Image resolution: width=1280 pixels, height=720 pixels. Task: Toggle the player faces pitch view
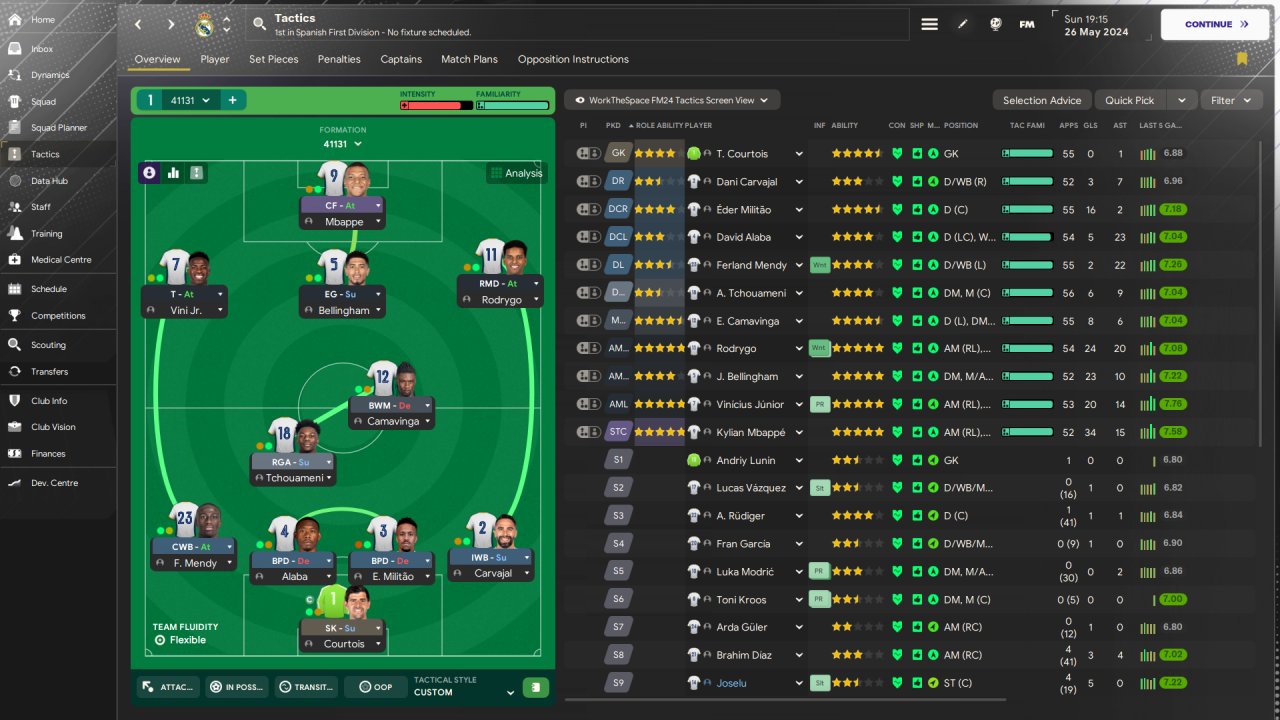click(150, 173)
